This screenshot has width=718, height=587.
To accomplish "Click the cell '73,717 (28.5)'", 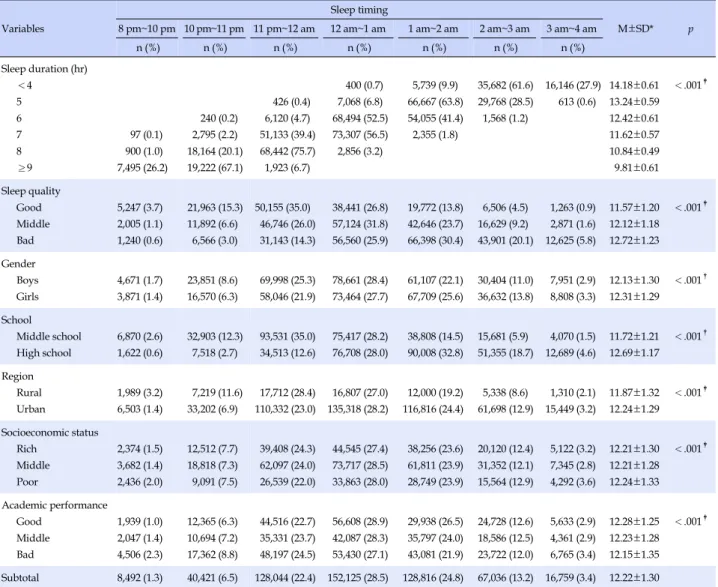I will 360,466.
